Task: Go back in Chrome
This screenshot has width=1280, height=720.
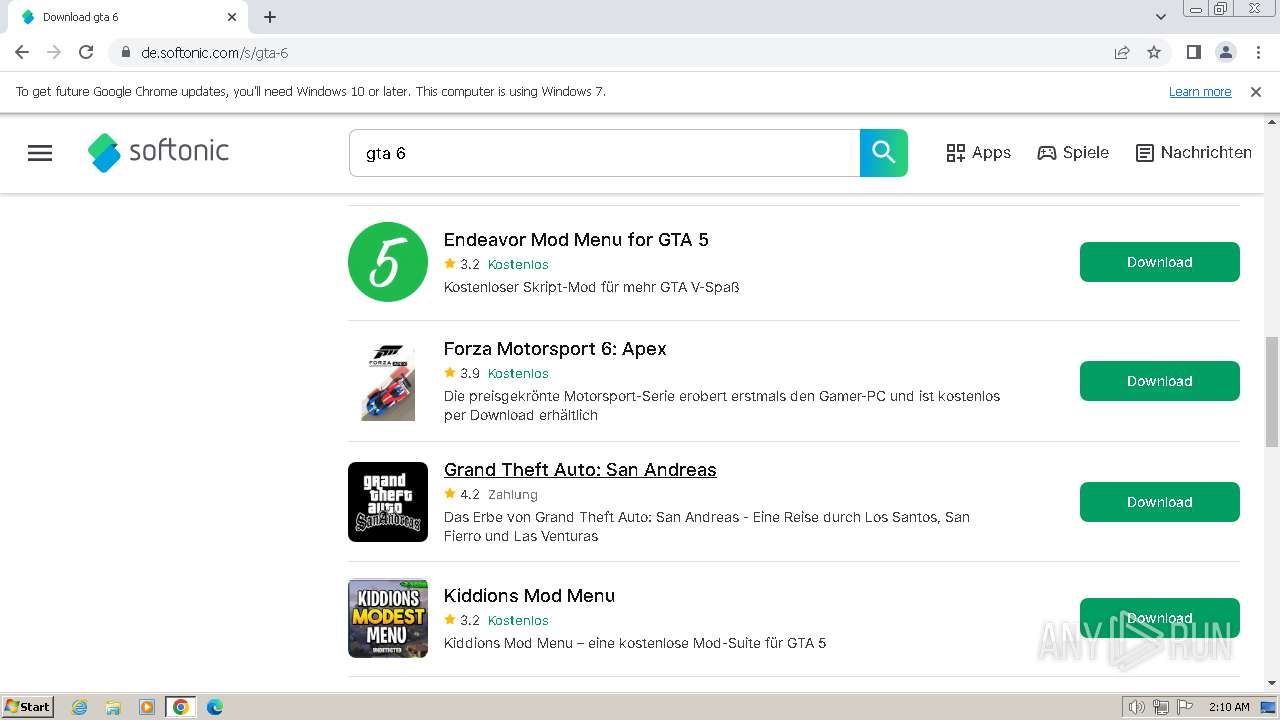Action: point(22,52)
